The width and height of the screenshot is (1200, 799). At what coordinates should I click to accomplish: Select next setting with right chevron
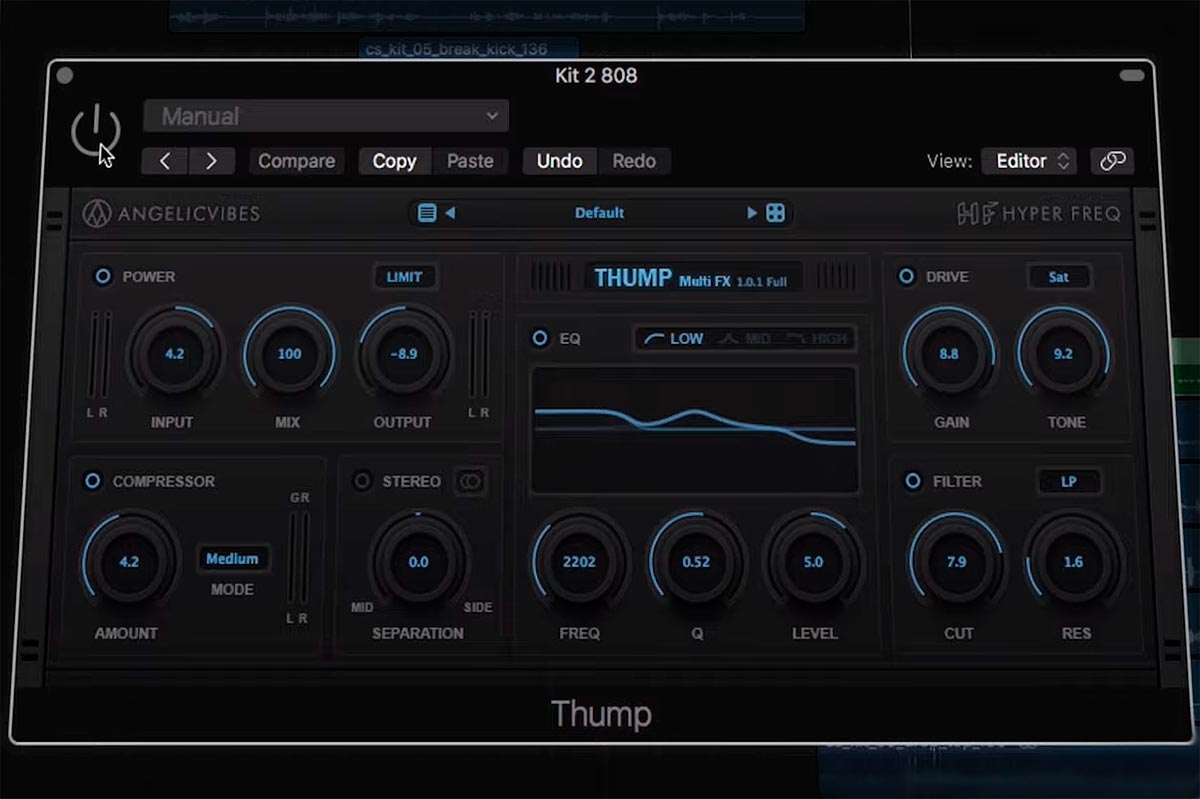212,161
